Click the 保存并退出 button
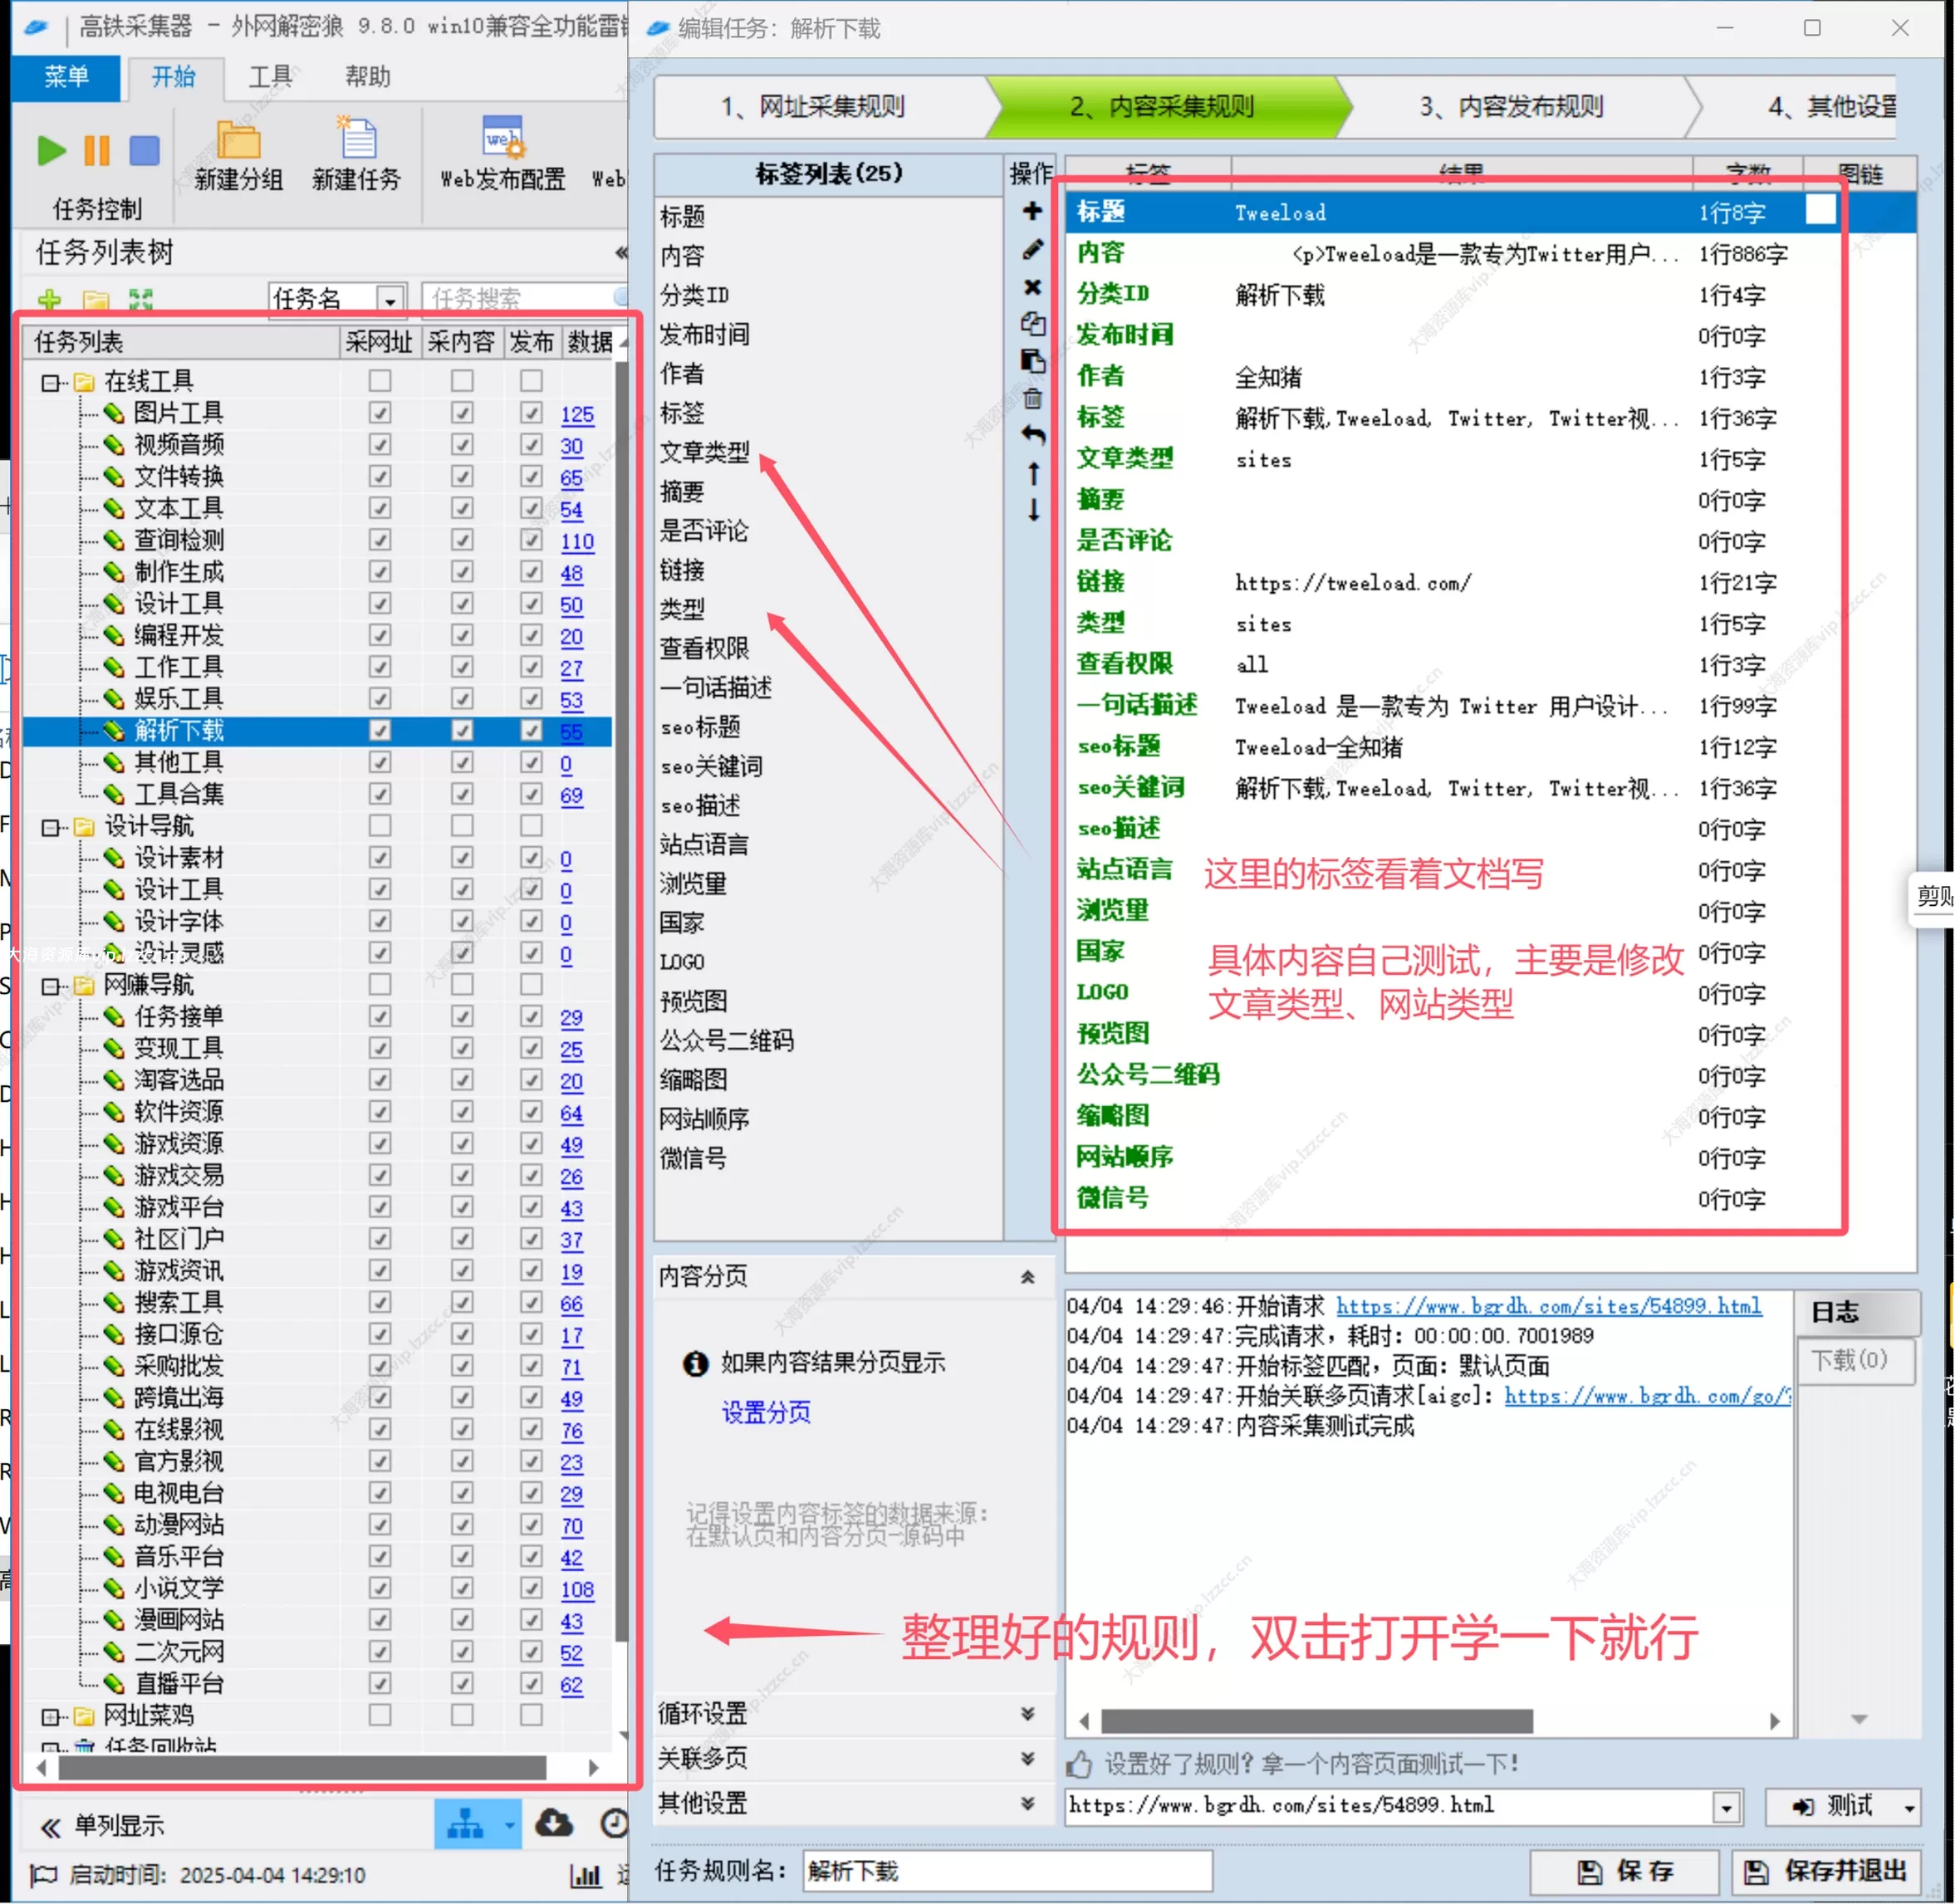Screen dimensions: 1955x1904 [x=1826, y=1870]
